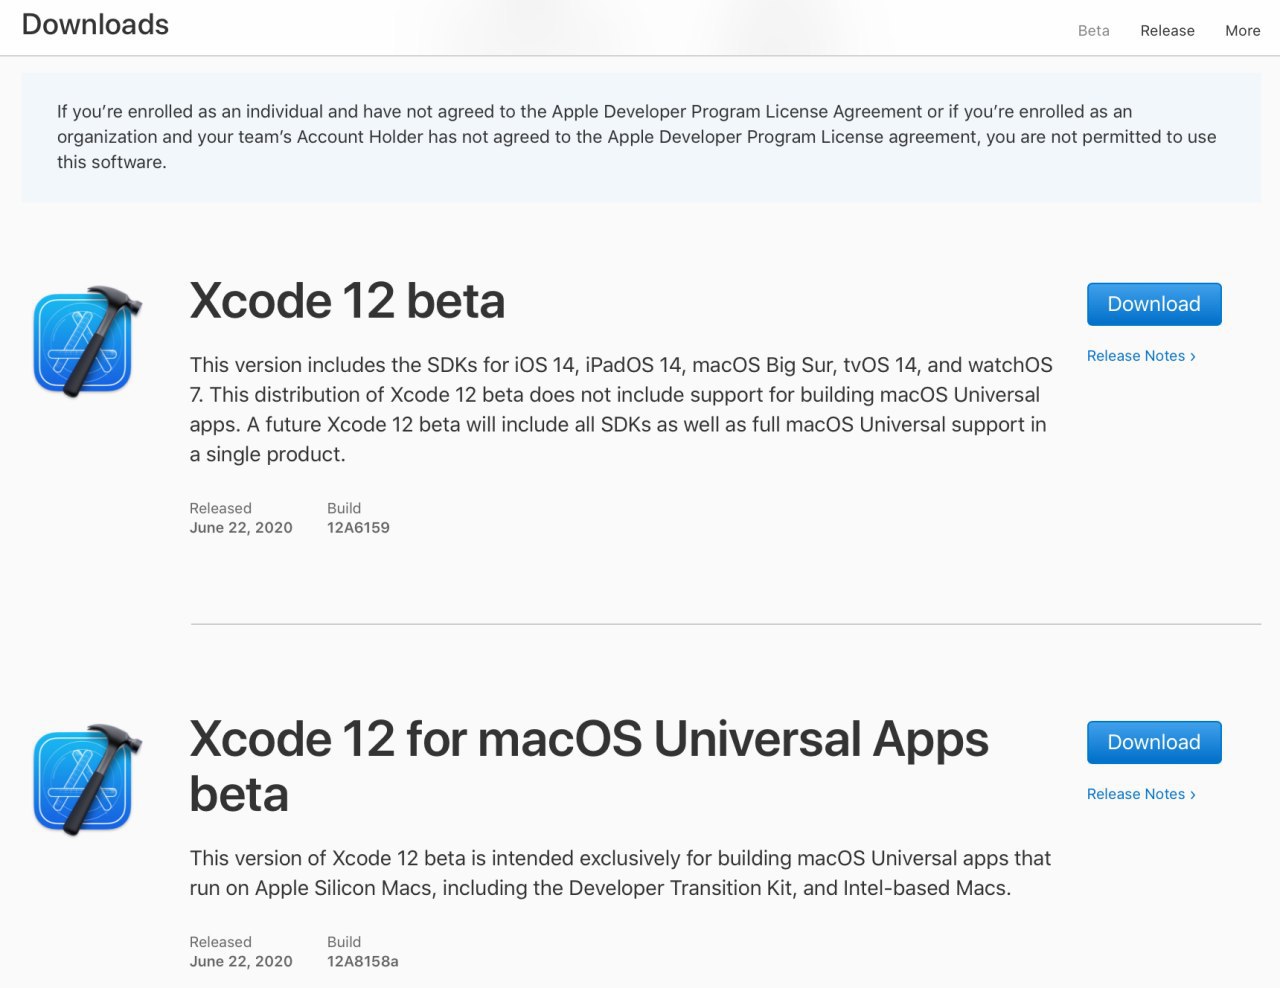Image resolution: width=1280 pixels, height=988 pixels.
Task: Click the Apple Silicon Macs description paragraph
Action: [620, 873]
